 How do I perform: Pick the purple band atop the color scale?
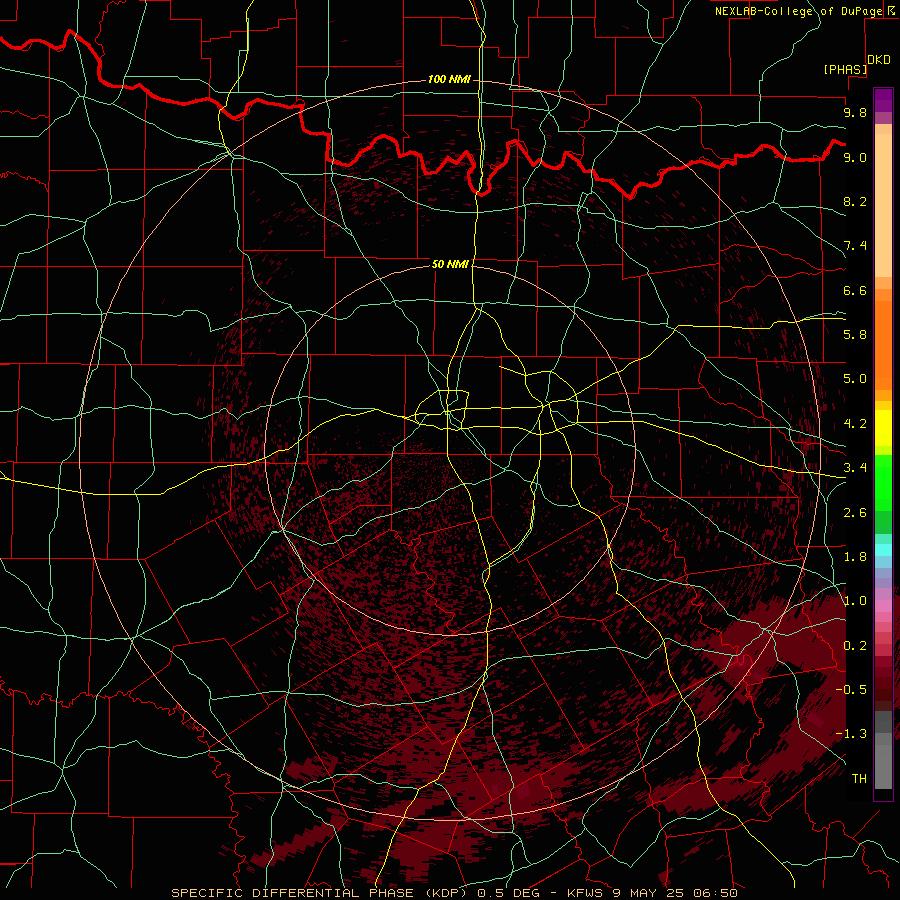point(883,100)
